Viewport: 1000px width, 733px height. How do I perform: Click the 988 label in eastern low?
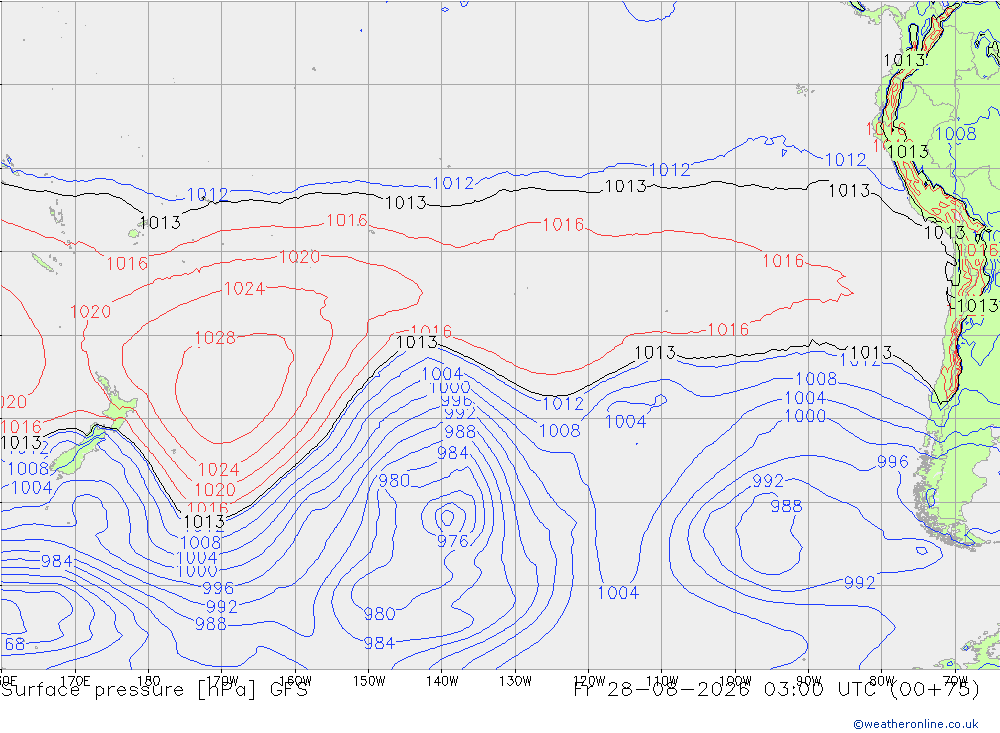(786, 507)
